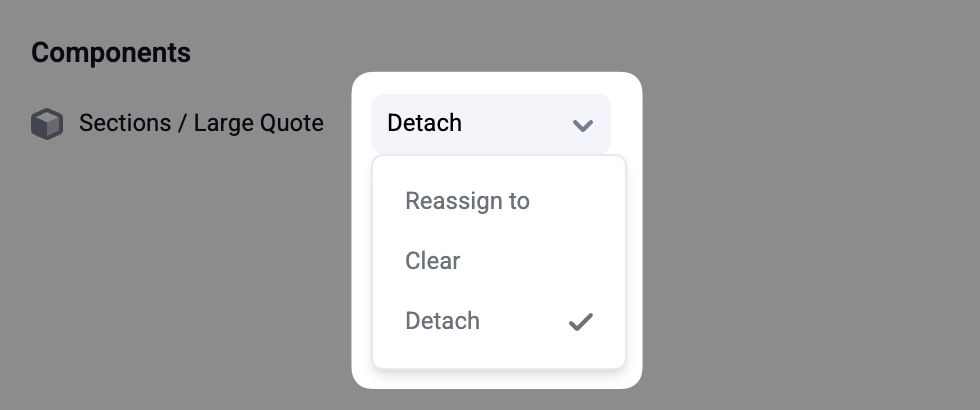
Task: Click the dimmed background to dismiss the menu
Action: [800, 250]
